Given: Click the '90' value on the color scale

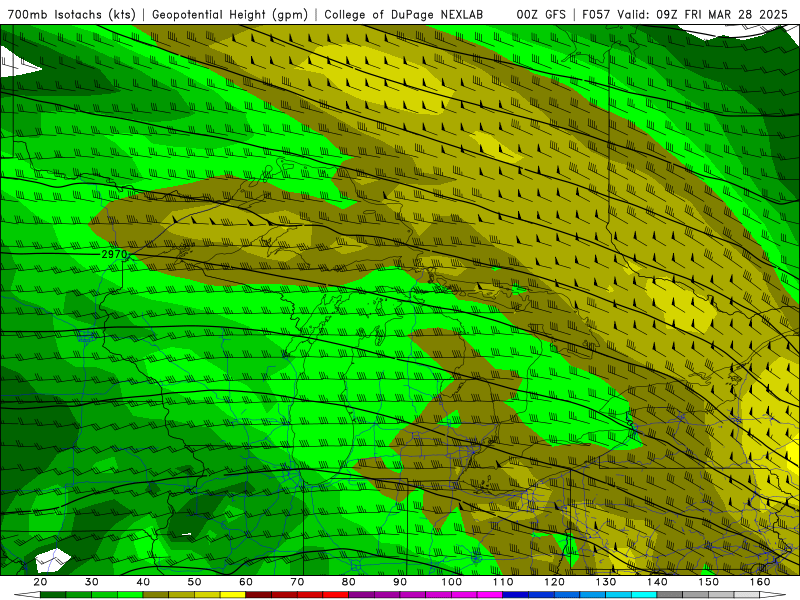Looking at the screenshot, I should click(x=400, y=582).
